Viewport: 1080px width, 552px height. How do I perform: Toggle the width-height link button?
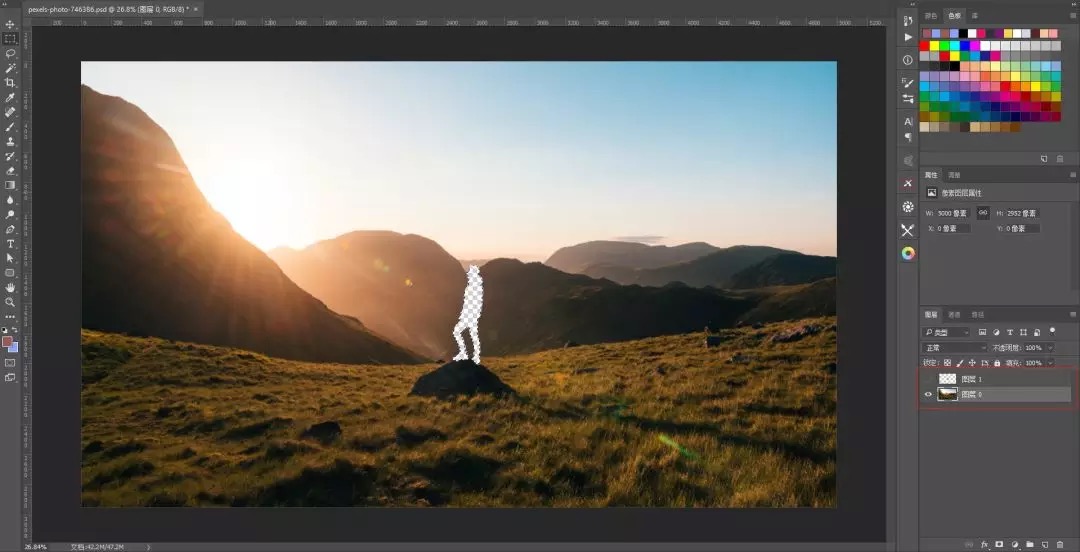click(984, 213)
